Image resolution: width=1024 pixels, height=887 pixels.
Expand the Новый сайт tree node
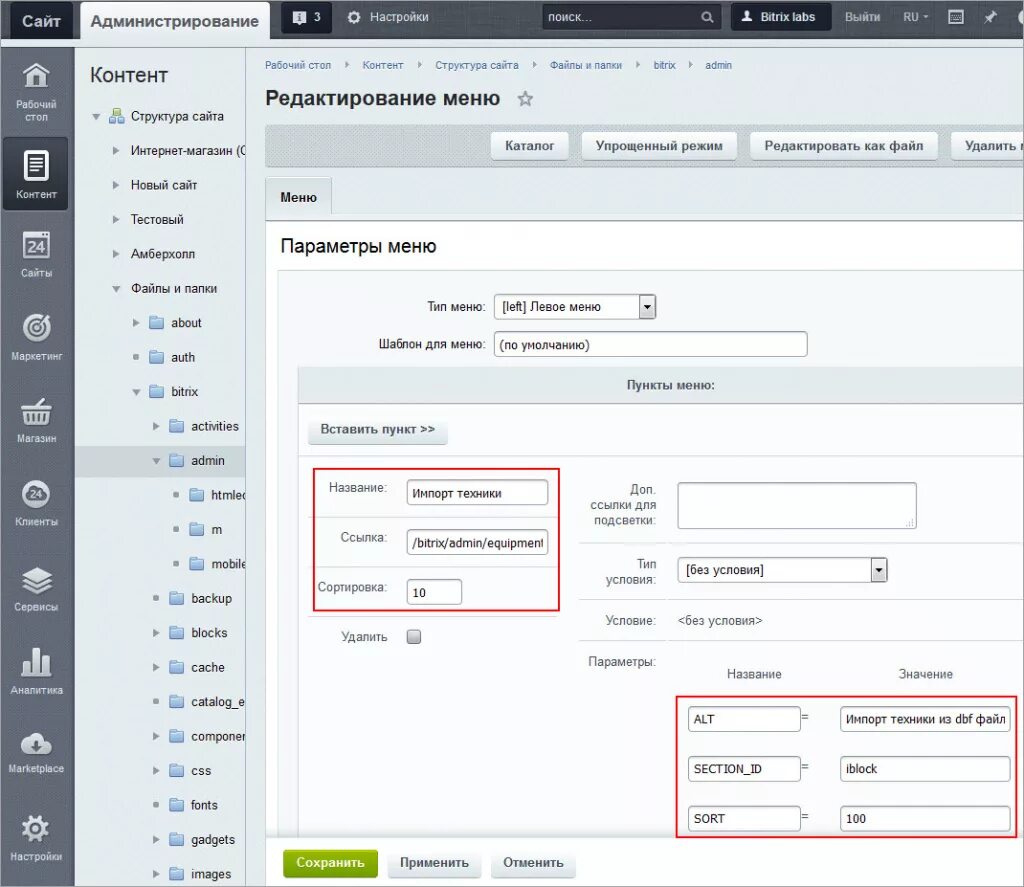pyautogui.click(x=116, y=185)
